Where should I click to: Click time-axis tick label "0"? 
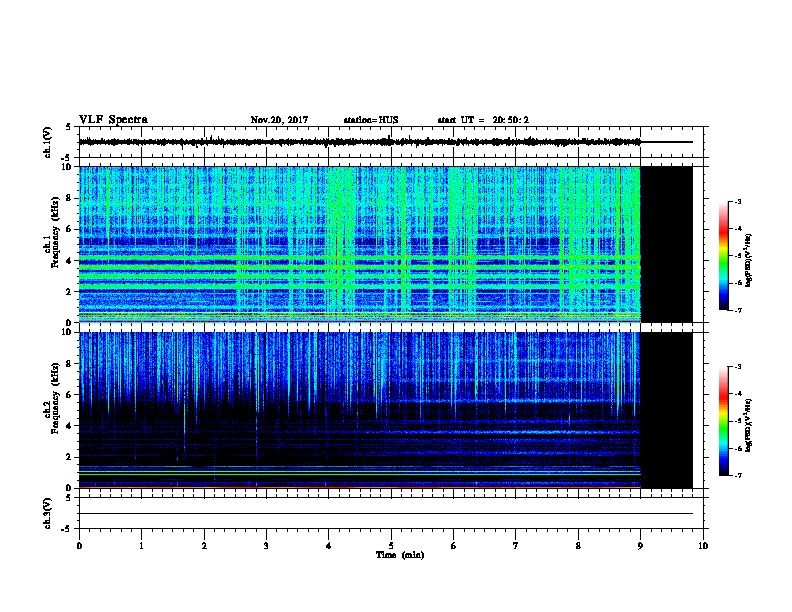point(79,545)
